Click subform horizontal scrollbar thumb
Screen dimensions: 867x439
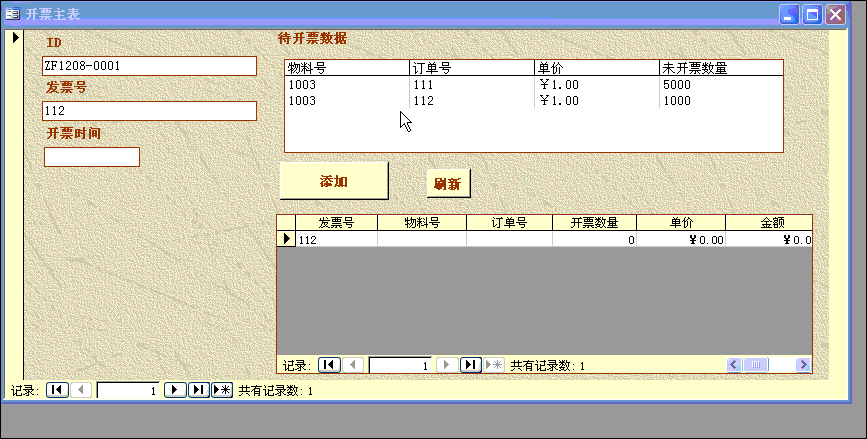(756, 364)
